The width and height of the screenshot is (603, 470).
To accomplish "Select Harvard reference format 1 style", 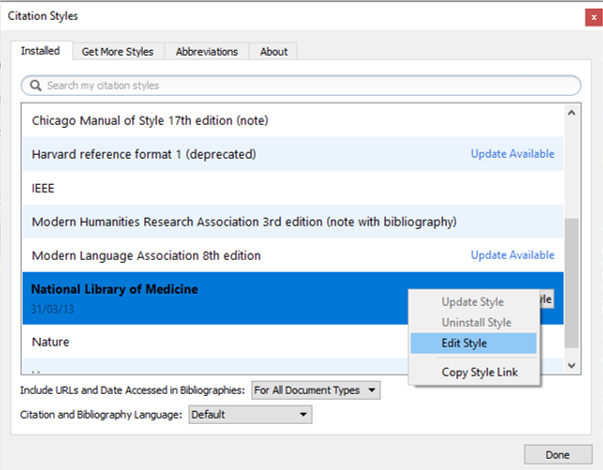I will [x=293, y=154].
